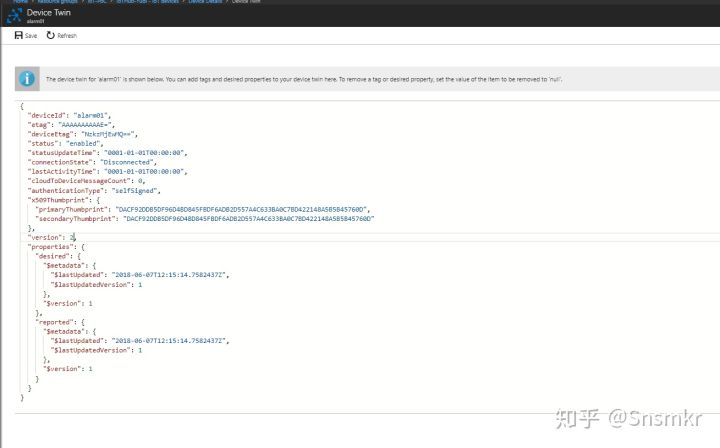Click the "primaryThumbprint" value line
720x448 pixels.
click(x=202, y=209)
